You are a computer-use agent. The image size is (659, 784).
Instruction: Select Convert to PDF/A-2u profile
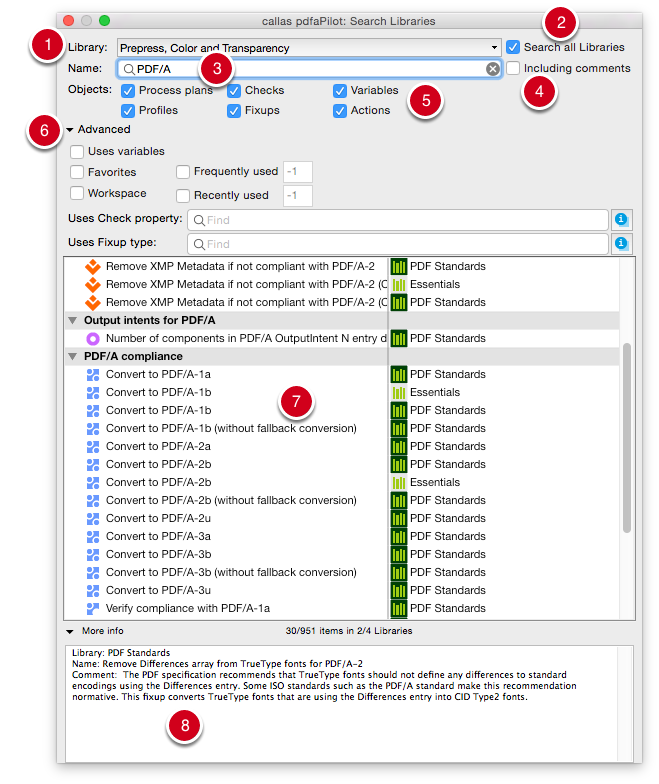[x=342, y=518]
